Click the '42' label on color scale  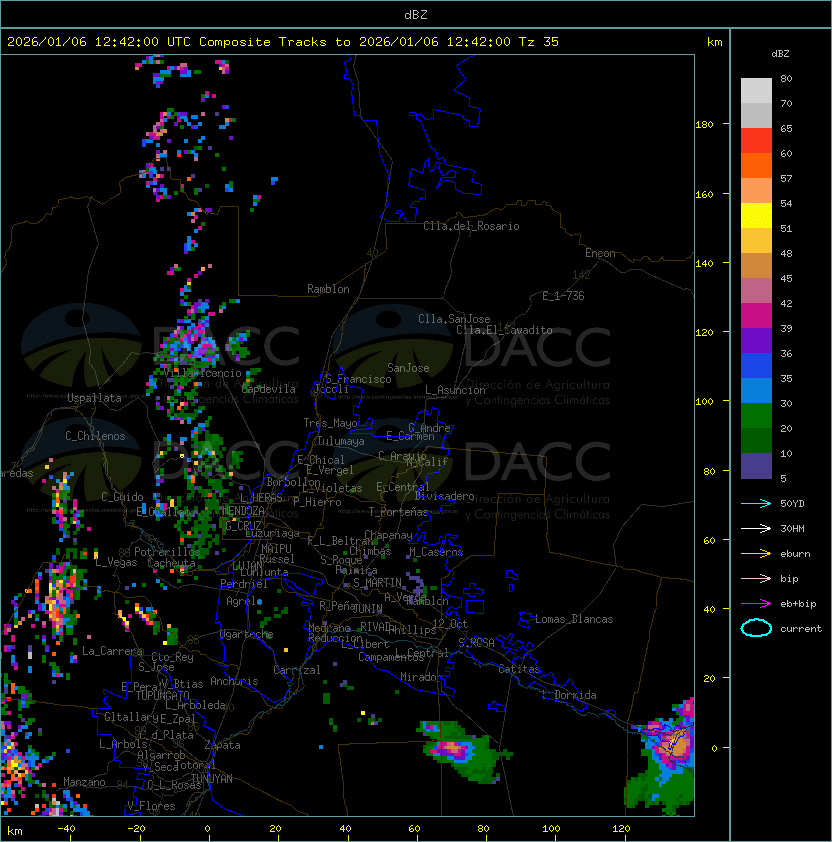(786, 303)
